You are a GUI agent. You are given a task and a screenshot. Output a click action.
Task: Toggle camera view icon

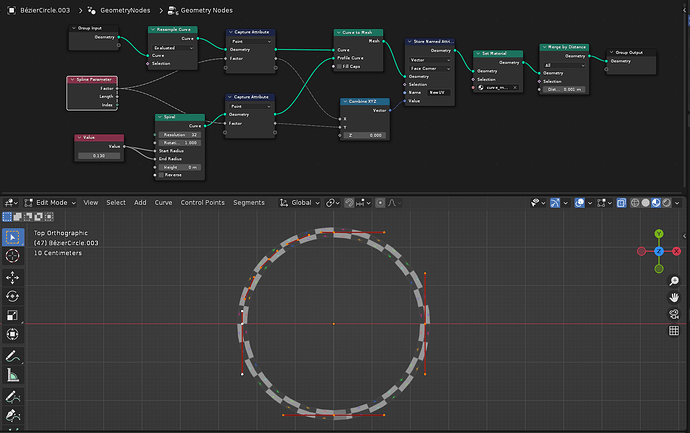point(674,314)
